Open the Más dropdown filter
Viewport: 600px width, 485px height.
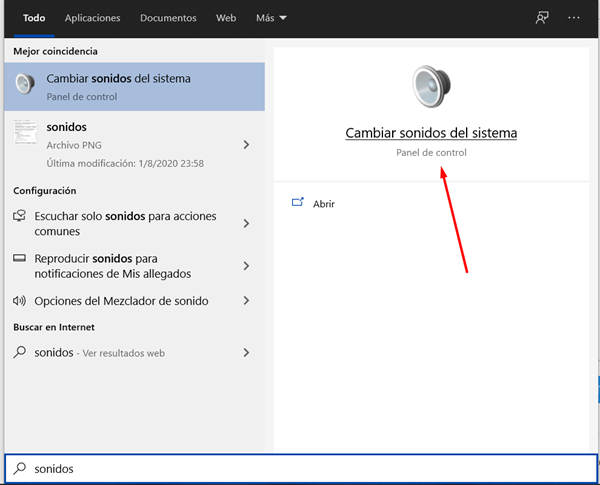270,18
